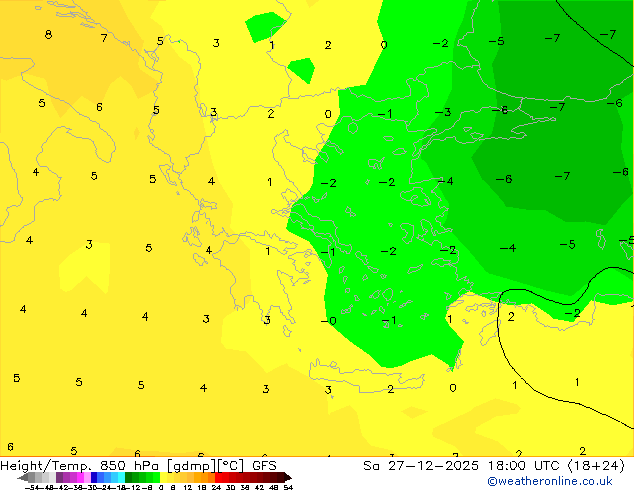Click the 'Height/Temp.' title text
634x490 pixels.
[45, 466]
